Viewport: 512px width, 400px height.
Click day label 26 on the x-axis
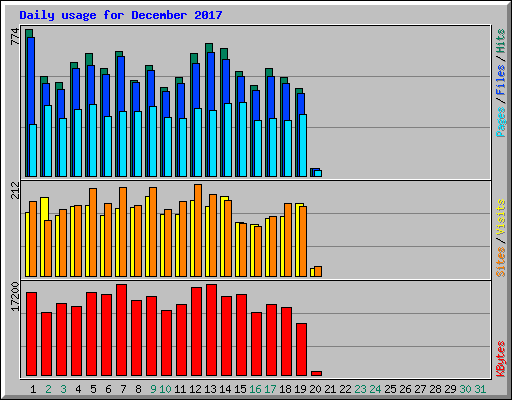pos(405,389)
